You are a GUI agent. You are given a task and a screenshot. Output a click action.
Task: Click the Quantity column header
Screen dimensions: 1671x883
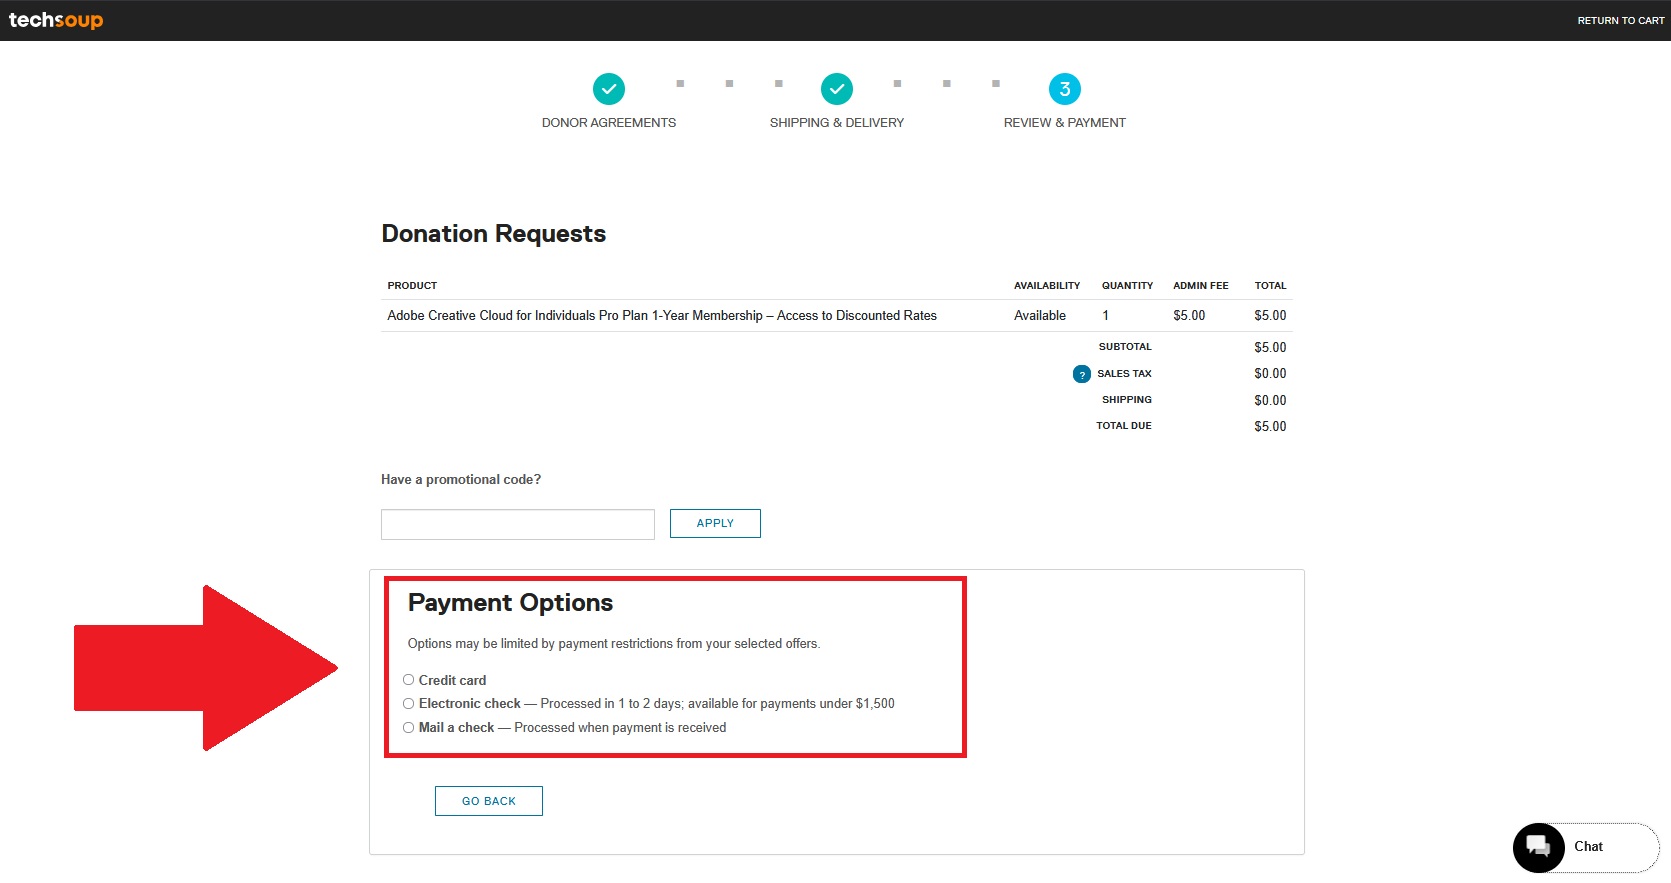(1127, 286)
